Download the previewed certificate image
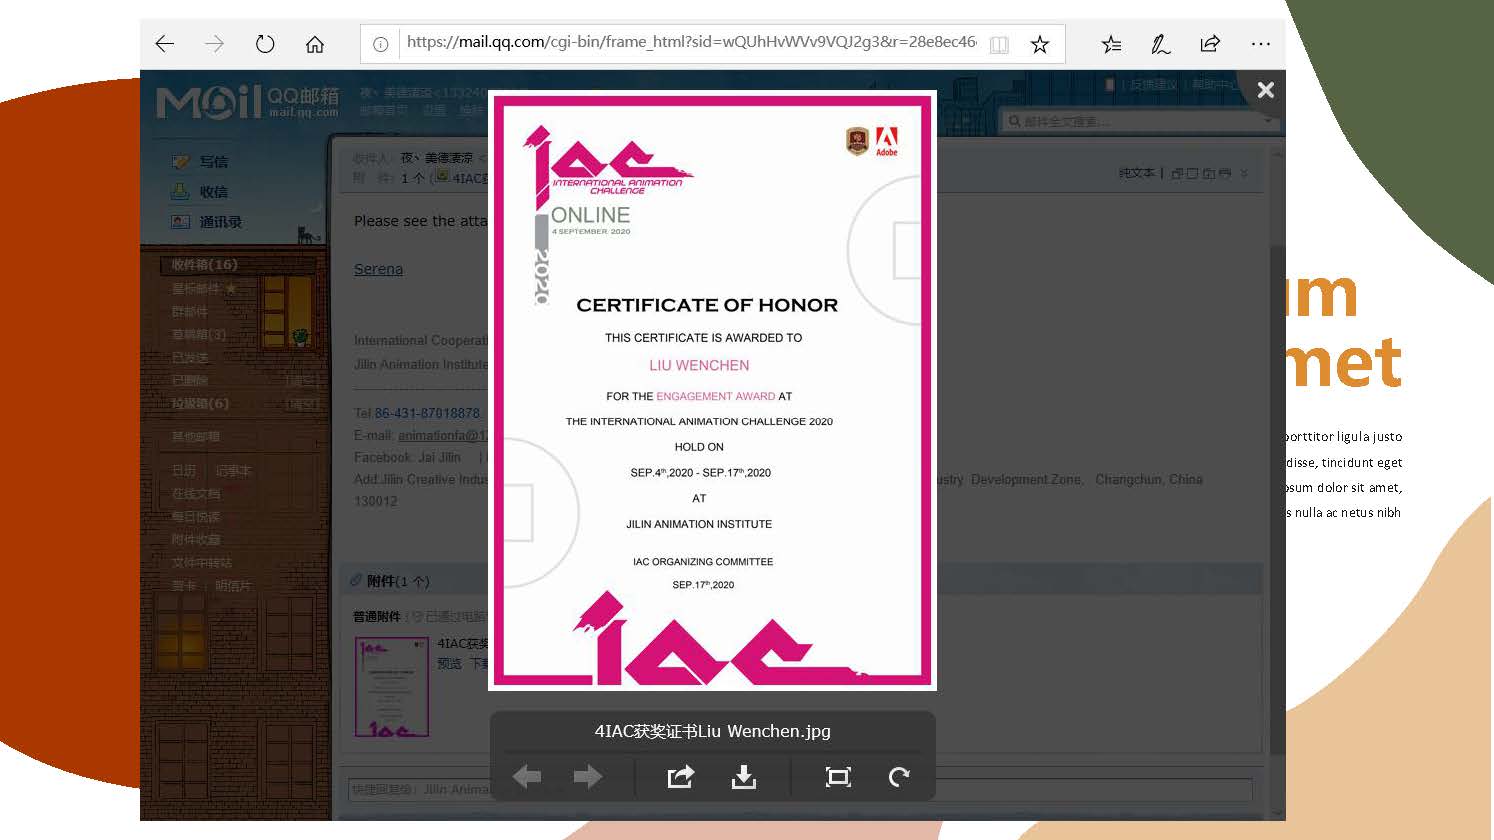 coord(744,777)
